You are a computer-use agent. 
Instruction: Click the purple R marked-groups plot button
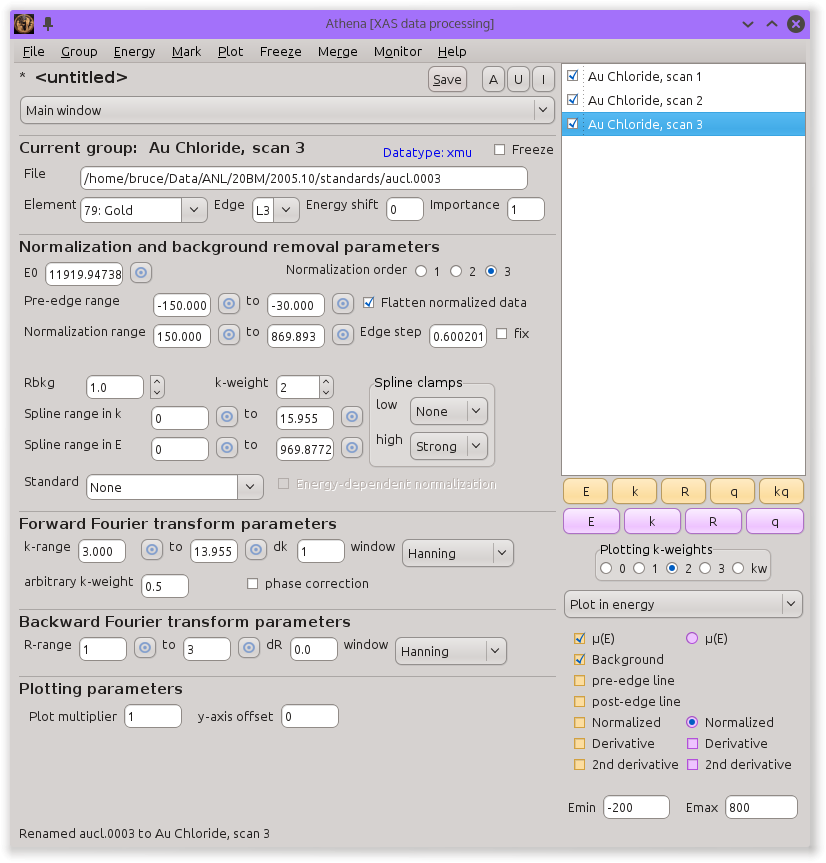click(x=713, y=521)
